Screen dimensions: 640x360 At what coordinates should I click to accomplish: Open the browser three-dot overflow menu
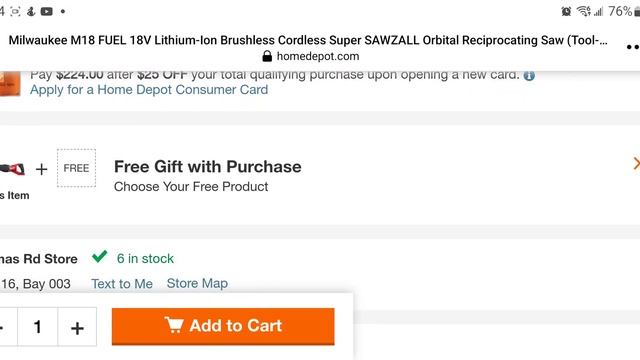click(x=633, y=47)
